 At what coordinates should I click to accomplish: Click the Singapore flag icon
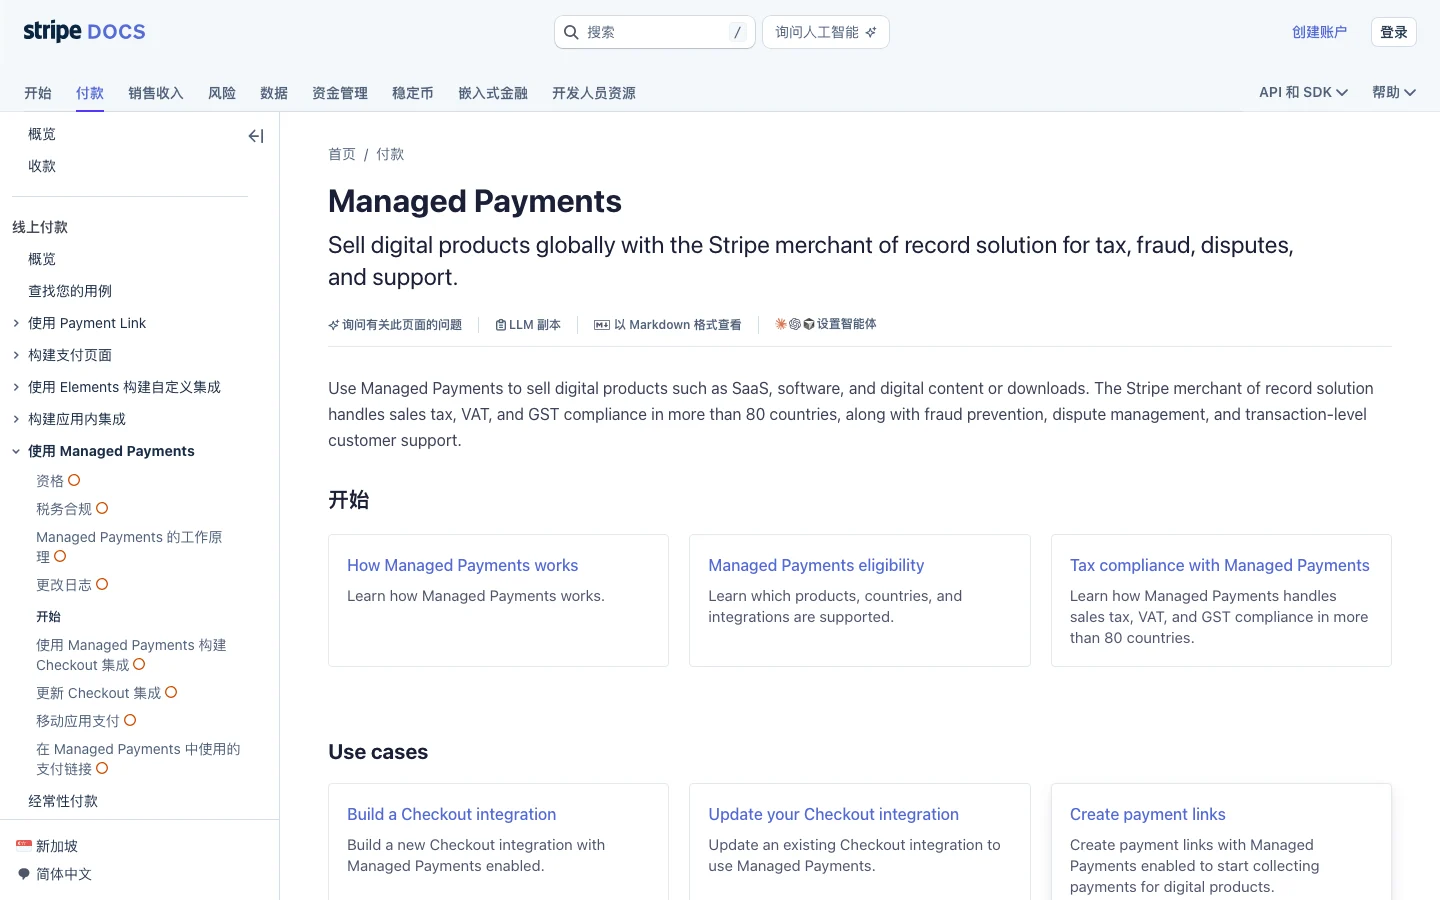pyautogui.click(x=24, y=845)
